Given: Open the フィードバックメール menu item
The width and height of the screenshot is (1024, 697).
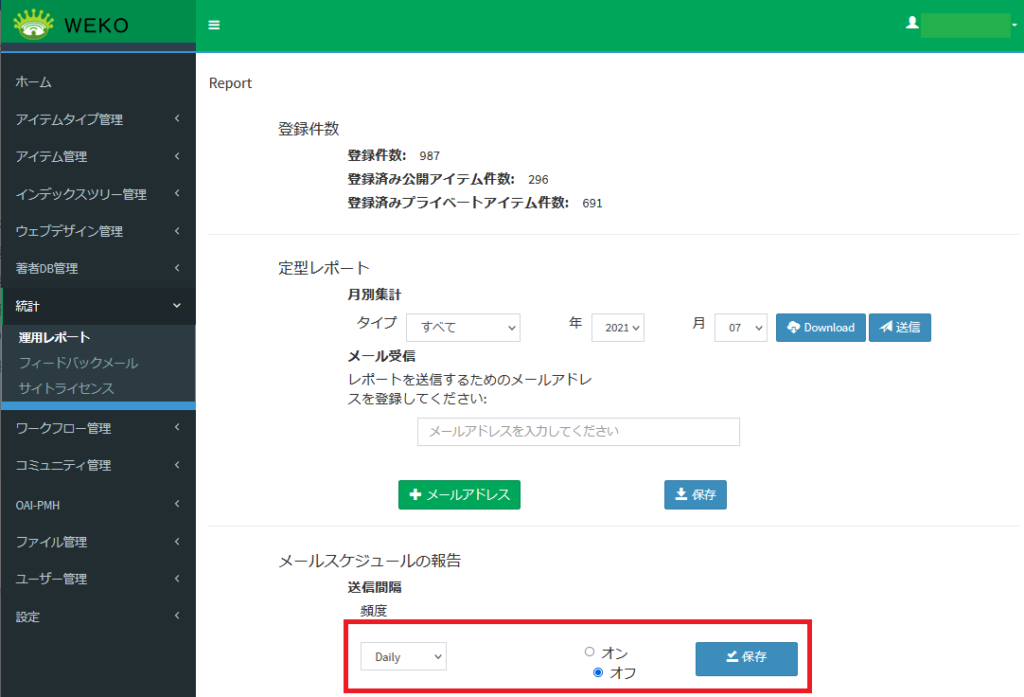Looking at the screenshot, I should click(x=78, y=363).
